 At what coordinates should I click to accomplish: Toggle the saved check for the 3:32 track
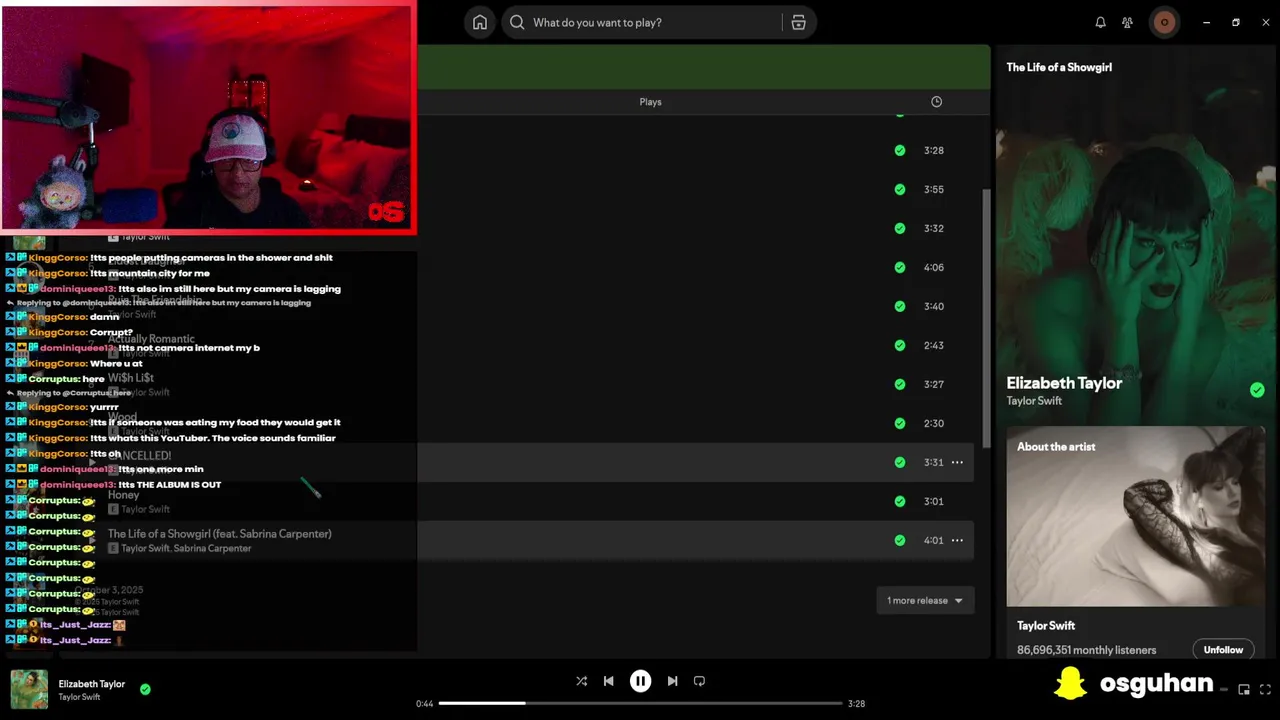coord(900,228)
